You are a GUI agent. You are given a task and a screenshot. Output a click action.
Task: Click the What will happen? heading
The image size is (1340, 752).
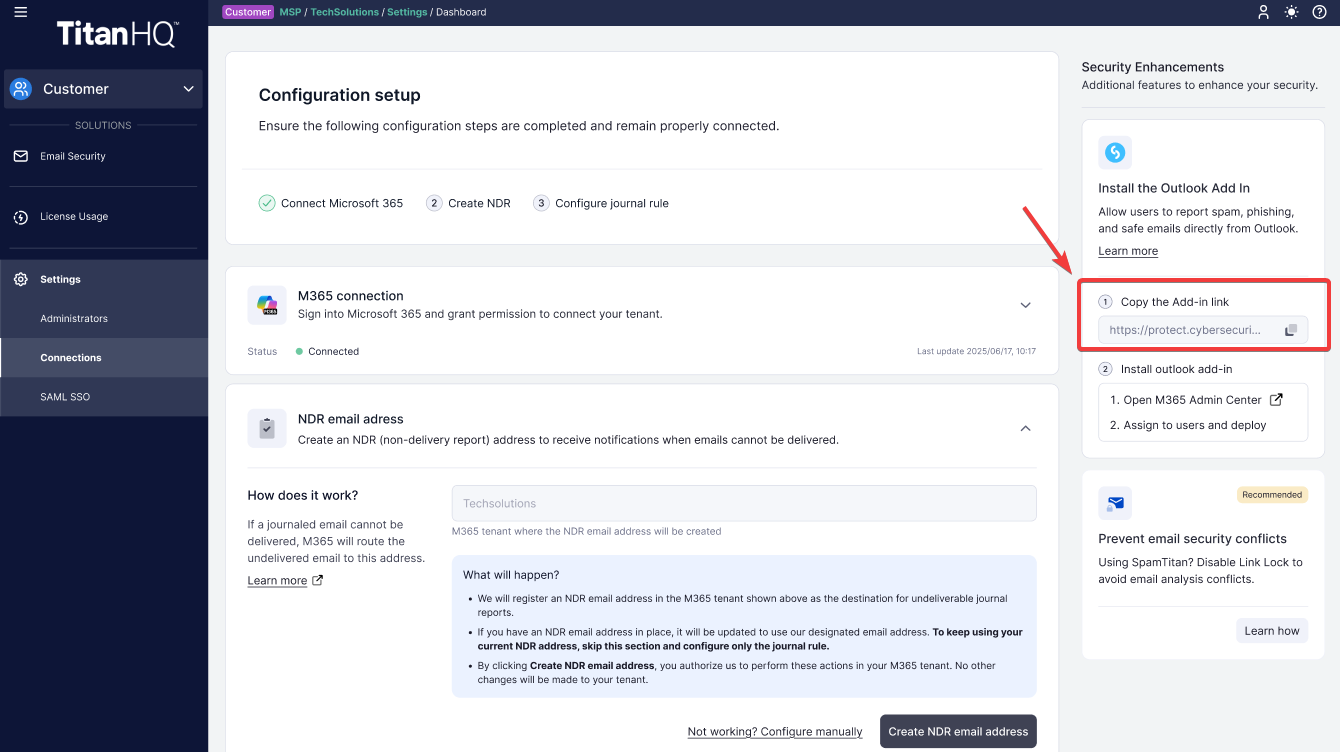pos(511,575)
